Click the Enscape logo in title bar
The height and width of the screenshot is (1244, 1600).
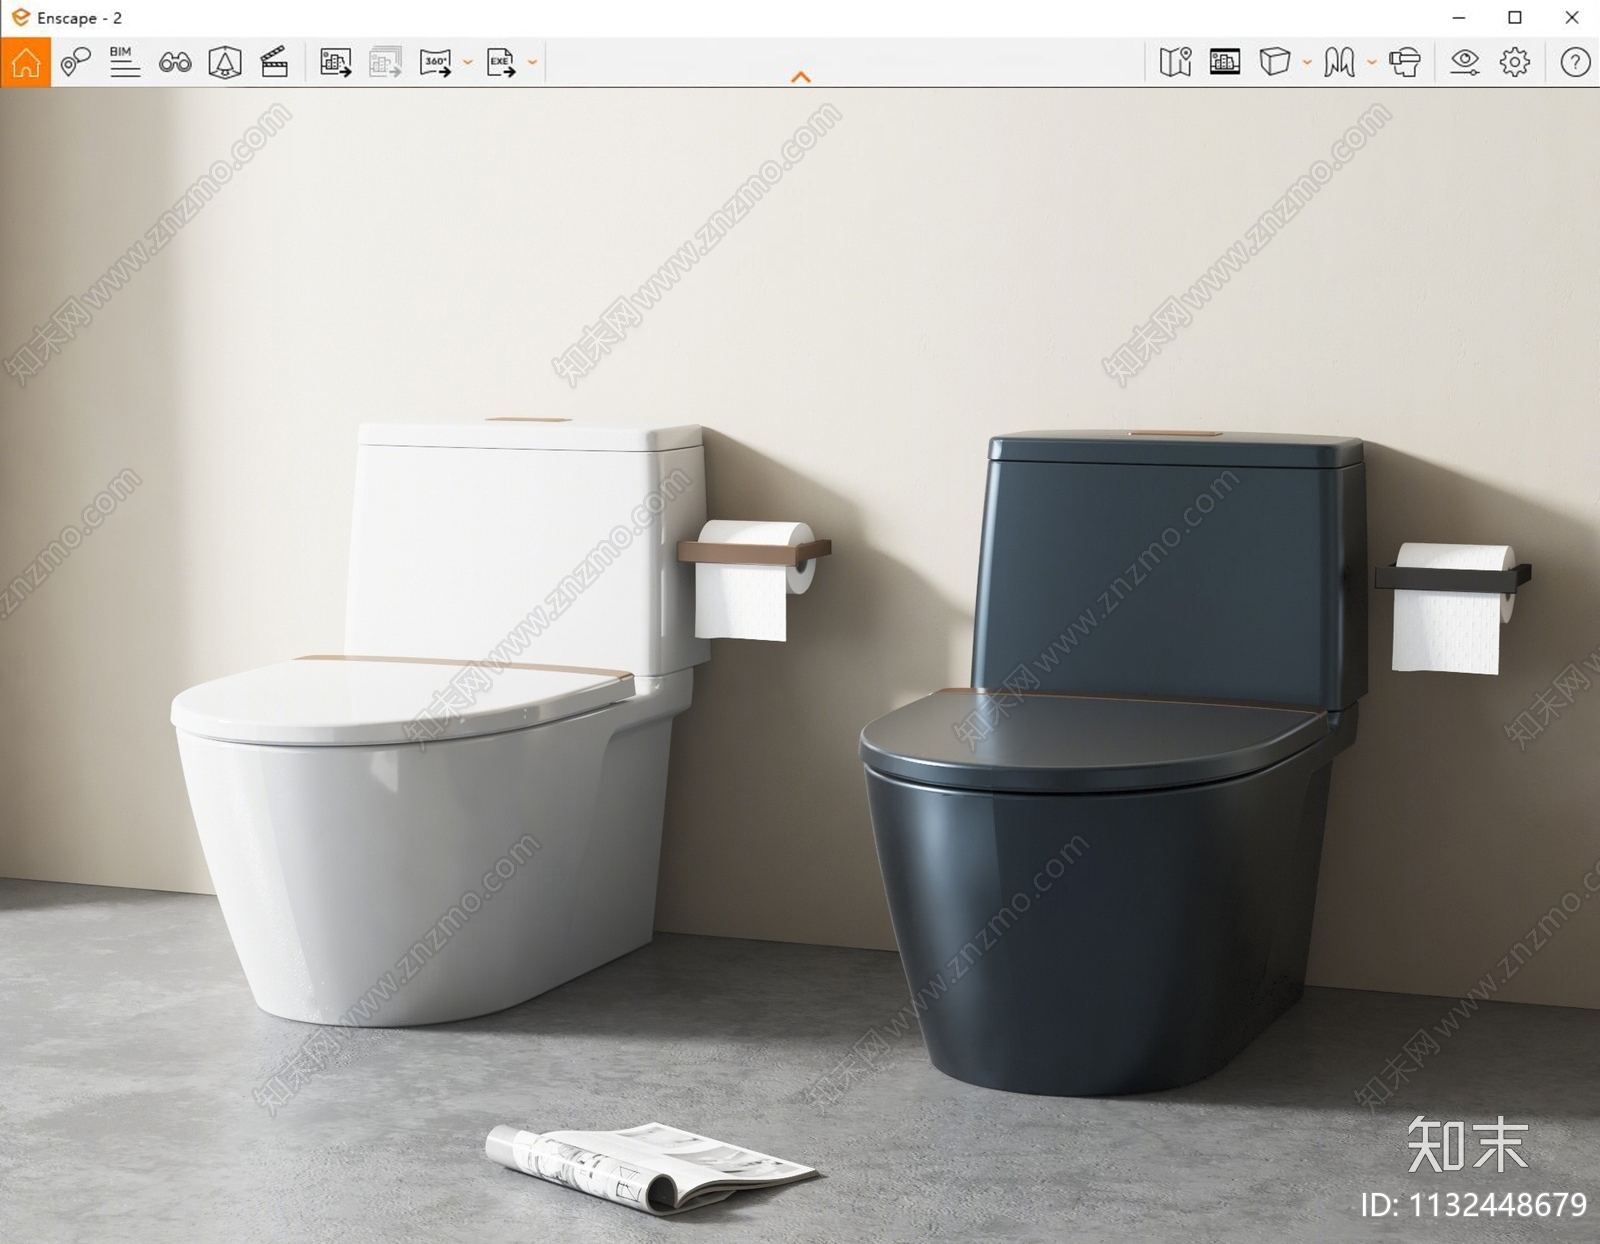tap(20, 17)
